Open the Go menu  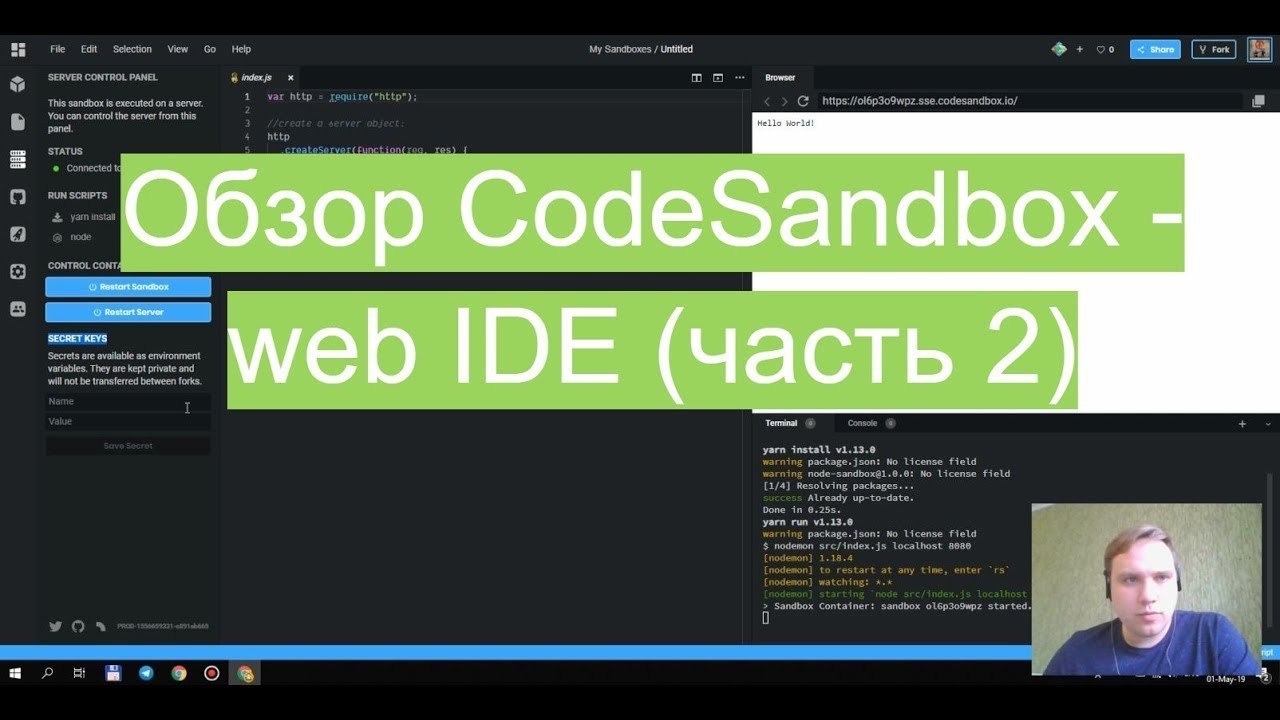(x=210, y=49)
